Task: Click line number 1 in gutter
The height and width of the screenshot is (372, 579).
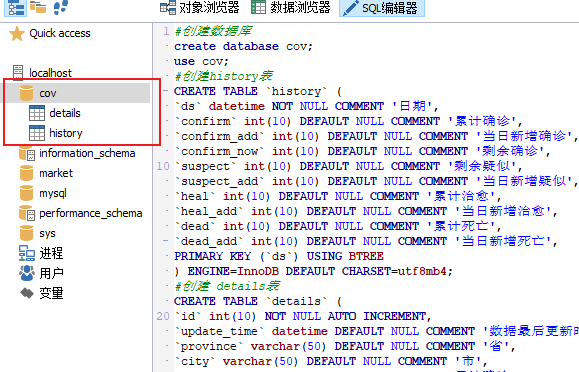Action: pos(166,31)
